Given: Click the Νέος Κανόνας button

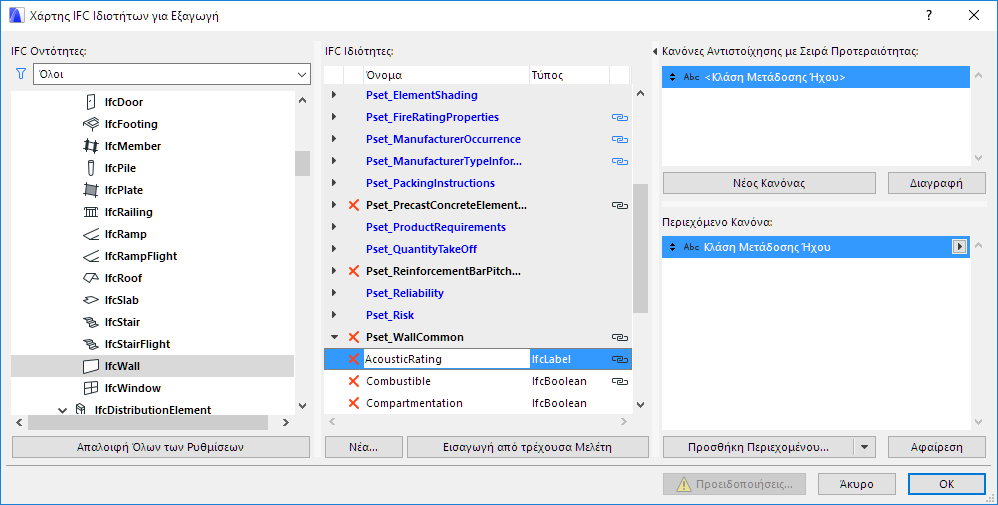Looking at the screenshot, I should 769,183.
